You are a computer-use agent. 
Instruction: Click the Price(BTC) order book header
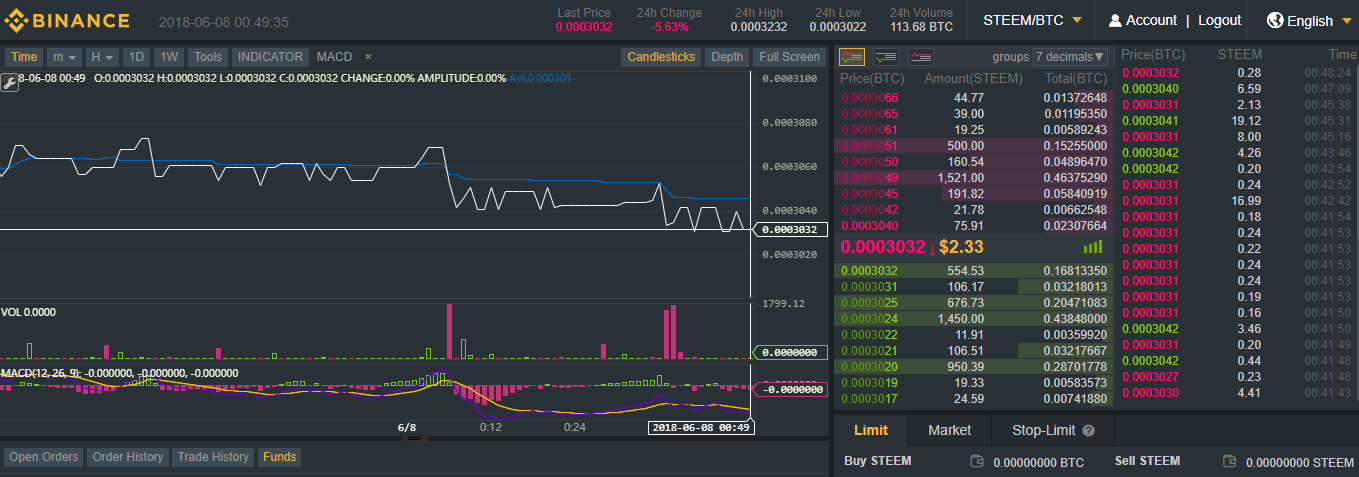coord(870,78)
